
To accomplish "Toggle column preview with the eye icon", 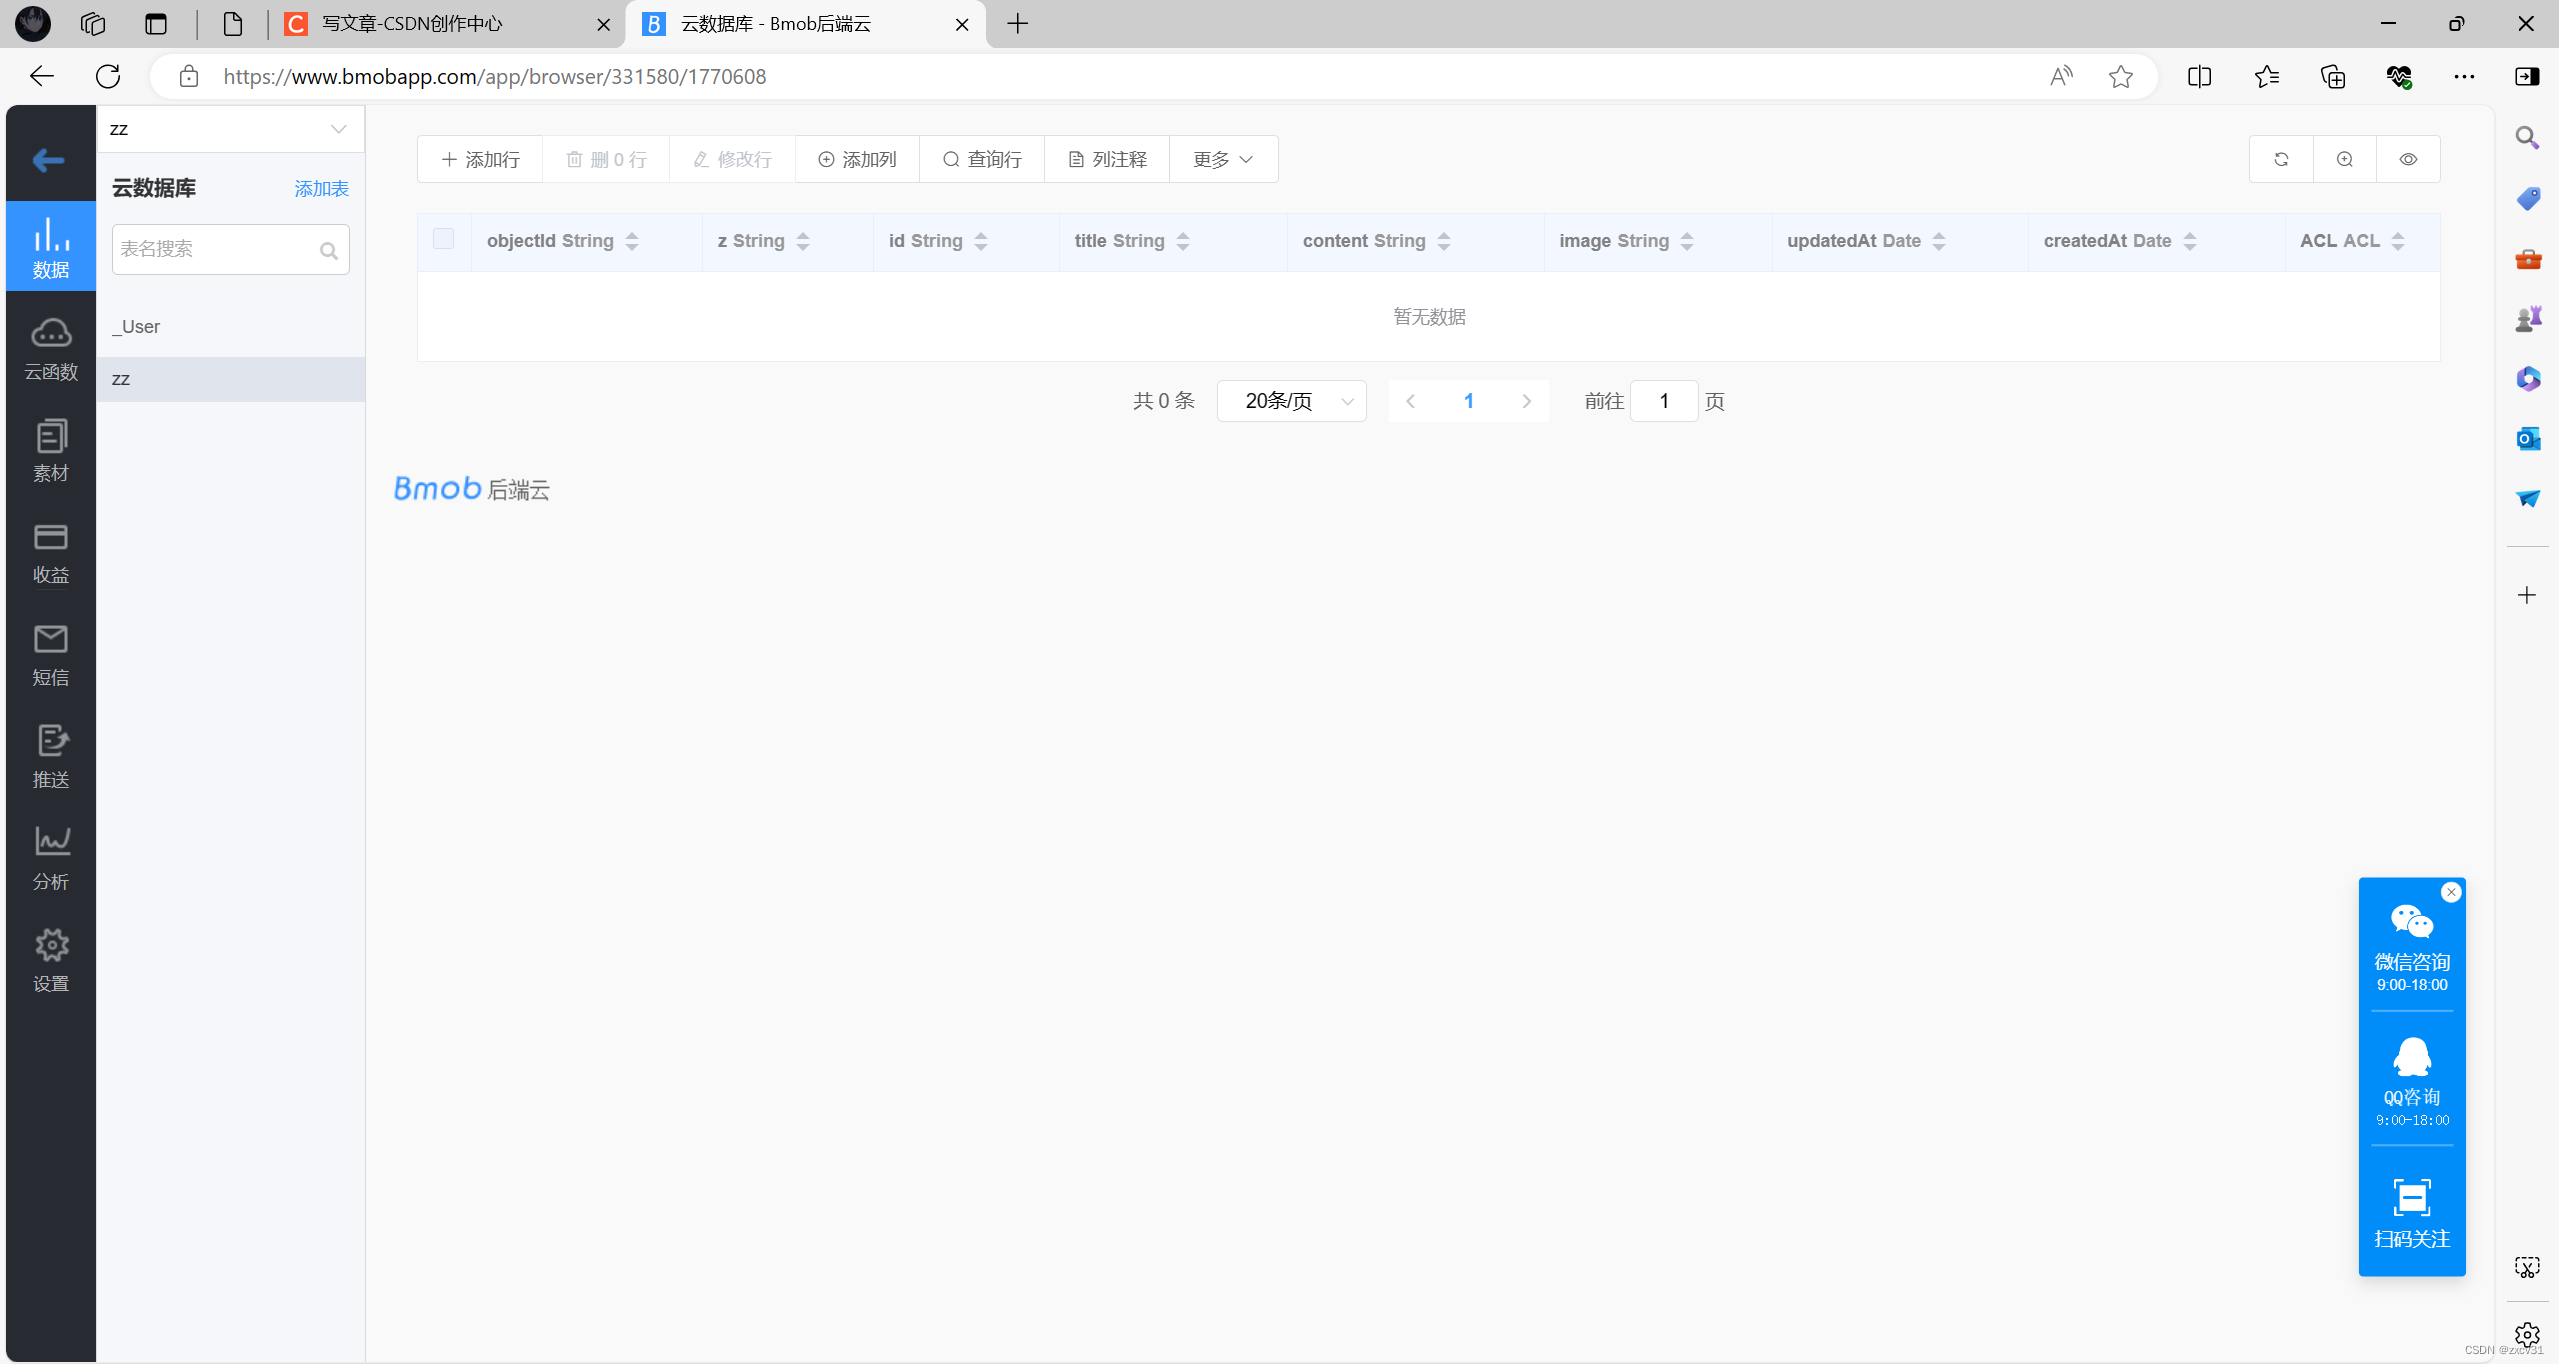I will click(2407, 158).
